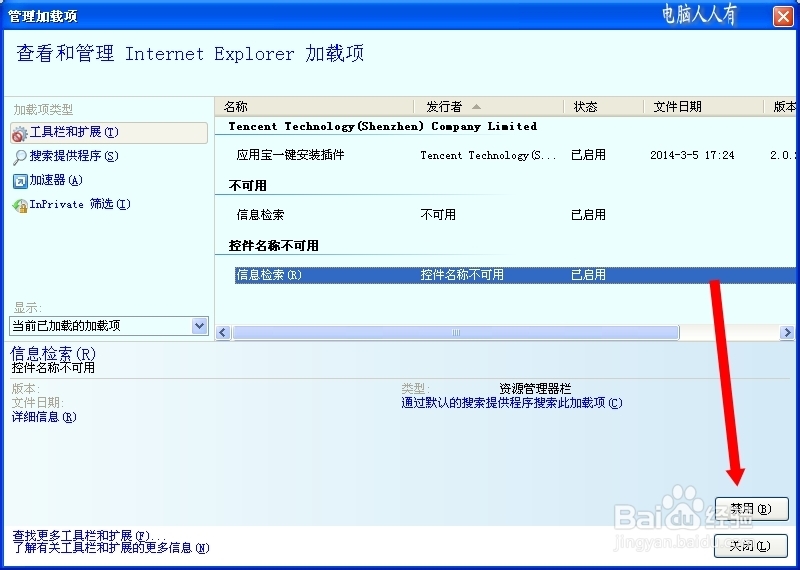This screenshot has height=570, width=800.
Task: Open 了解有关工具栏和扩展的更多信息(N) link
Action: (111, 548)
